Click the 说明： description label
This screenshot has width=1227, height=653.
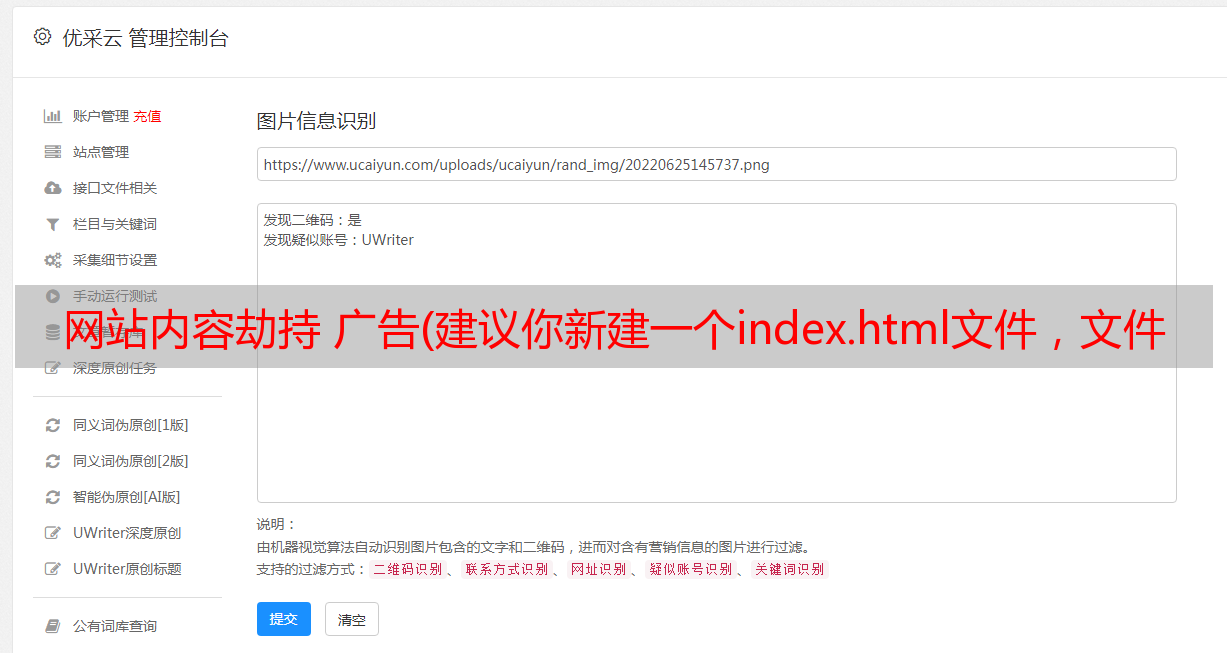pyautogui.click(x=277, y=524)
